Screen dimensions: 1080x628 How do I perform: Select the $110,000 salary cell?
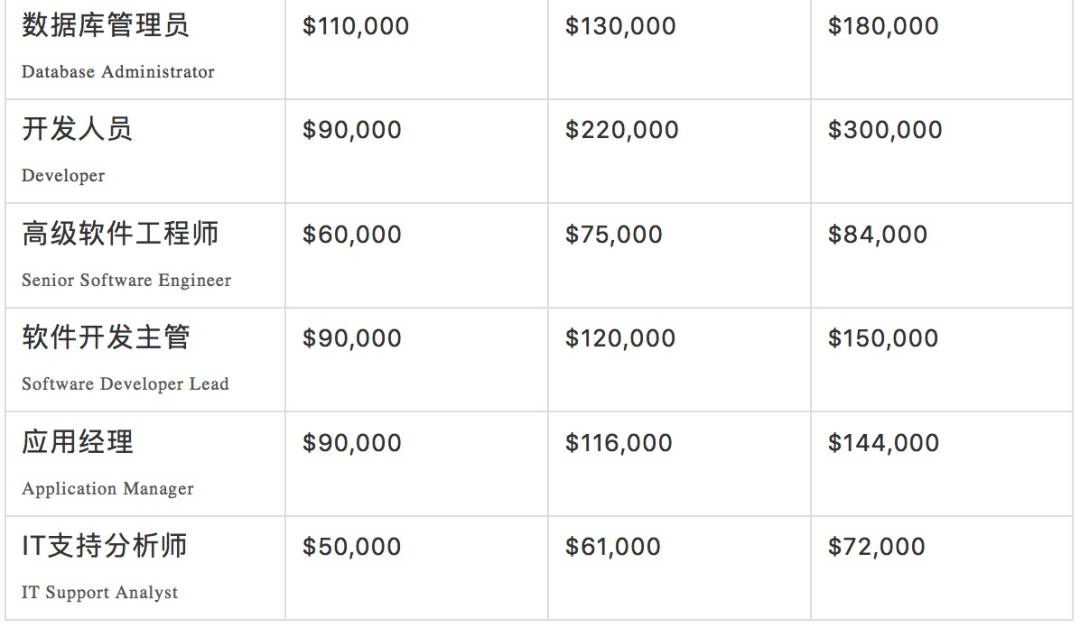pos(355,26)
